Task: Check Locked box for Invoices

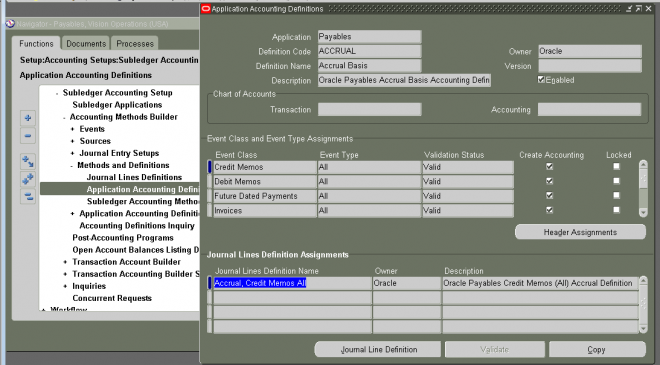Action: (617, 210)
